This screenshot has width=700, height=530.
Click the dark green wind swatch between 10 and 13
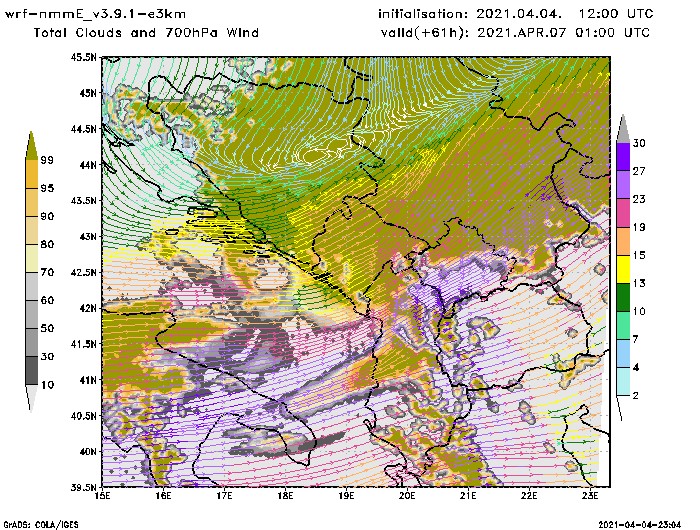(623, 297)
